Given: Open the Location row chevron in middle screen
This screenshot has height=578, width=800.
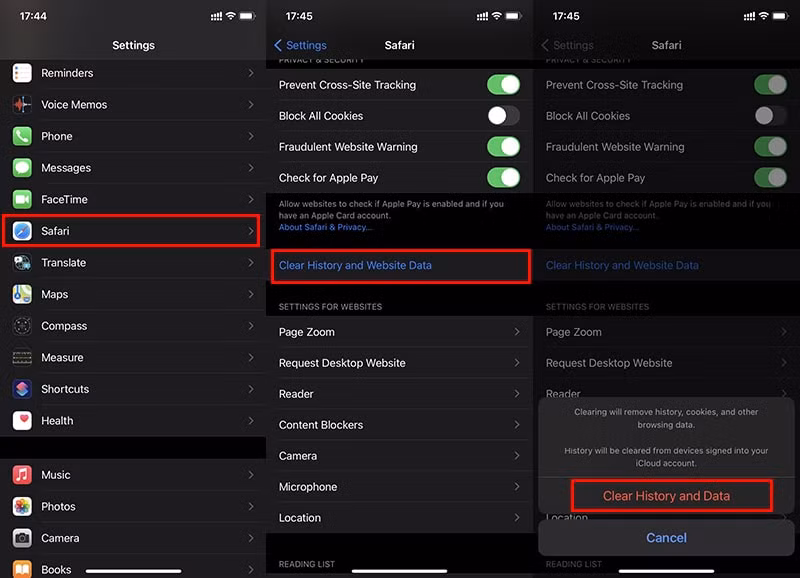Looking at the screenshot, I should 517,518.
